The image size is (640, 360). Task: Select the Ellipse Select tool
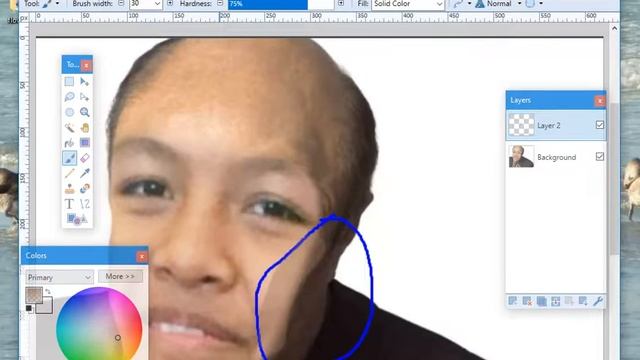click(69, 112)
